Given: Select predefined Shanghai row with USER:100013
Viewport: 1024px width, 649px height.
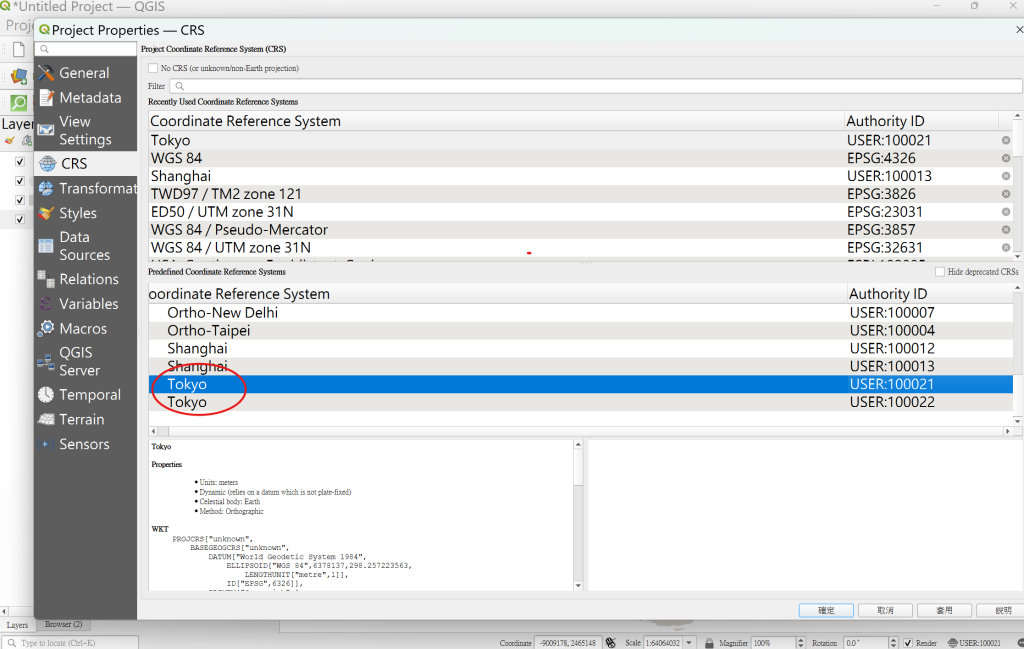Looking at the screenshot, I should [x=581, y=366].
